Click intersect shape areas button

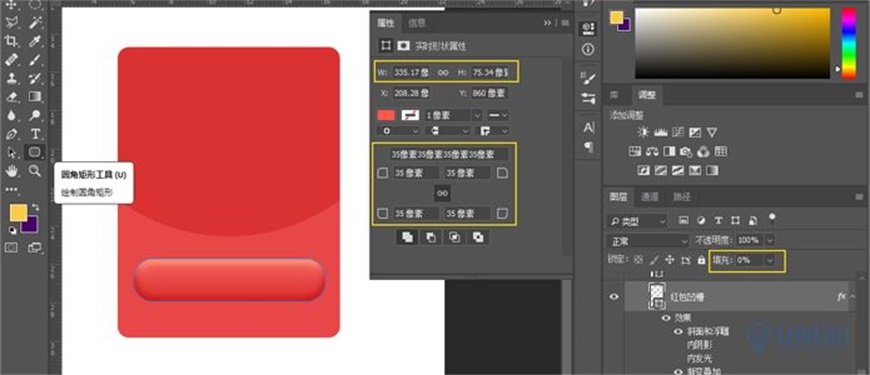pyautogui.click(x=454, y=237)
